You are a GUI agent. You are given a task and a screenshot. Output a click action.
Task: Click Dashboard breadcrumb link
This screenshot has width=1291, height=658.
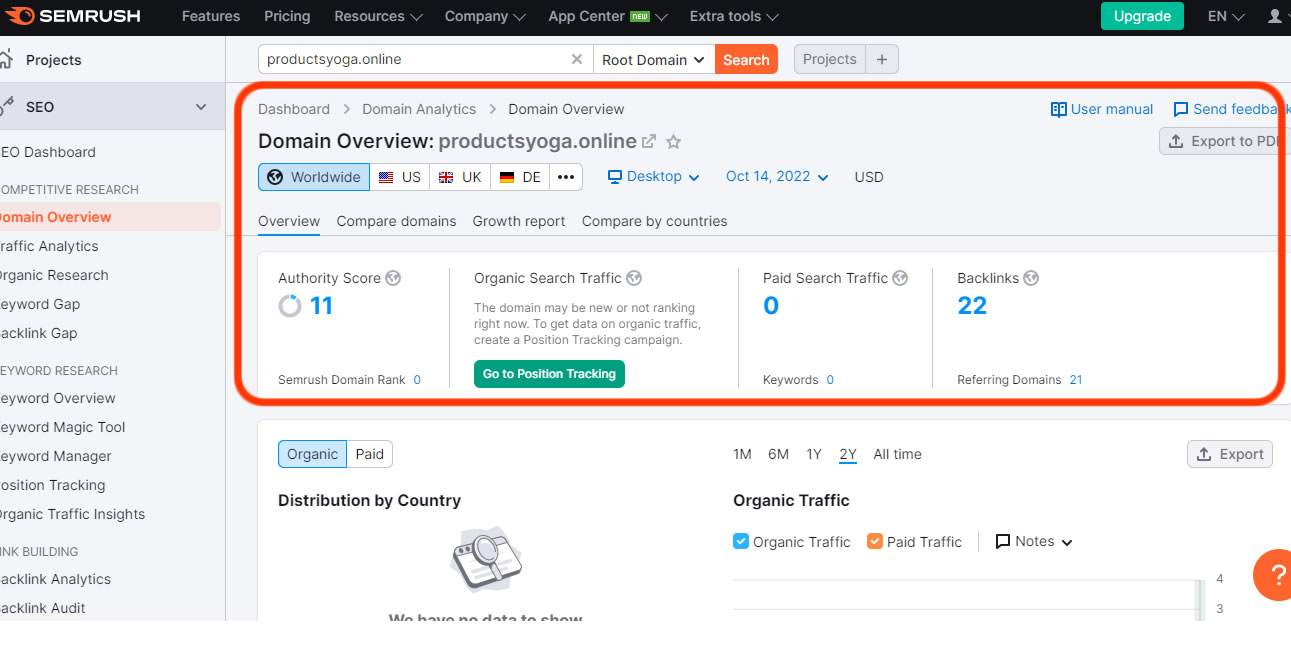coord(294,109)
